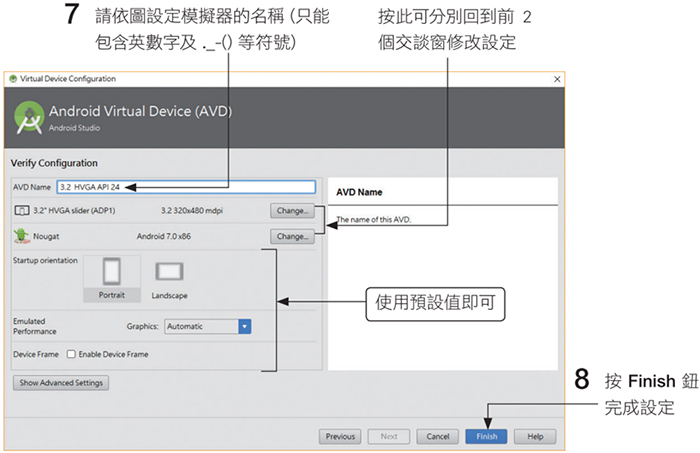Click the "3.2 320x480 mdpi" text

tap(192, 210)
